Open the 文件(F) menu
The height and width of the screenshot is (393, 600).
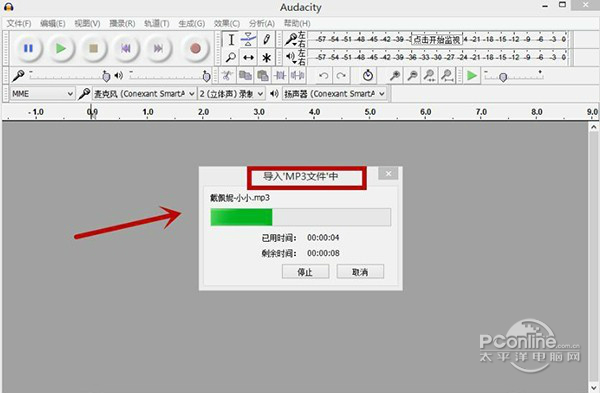[19, 24]
